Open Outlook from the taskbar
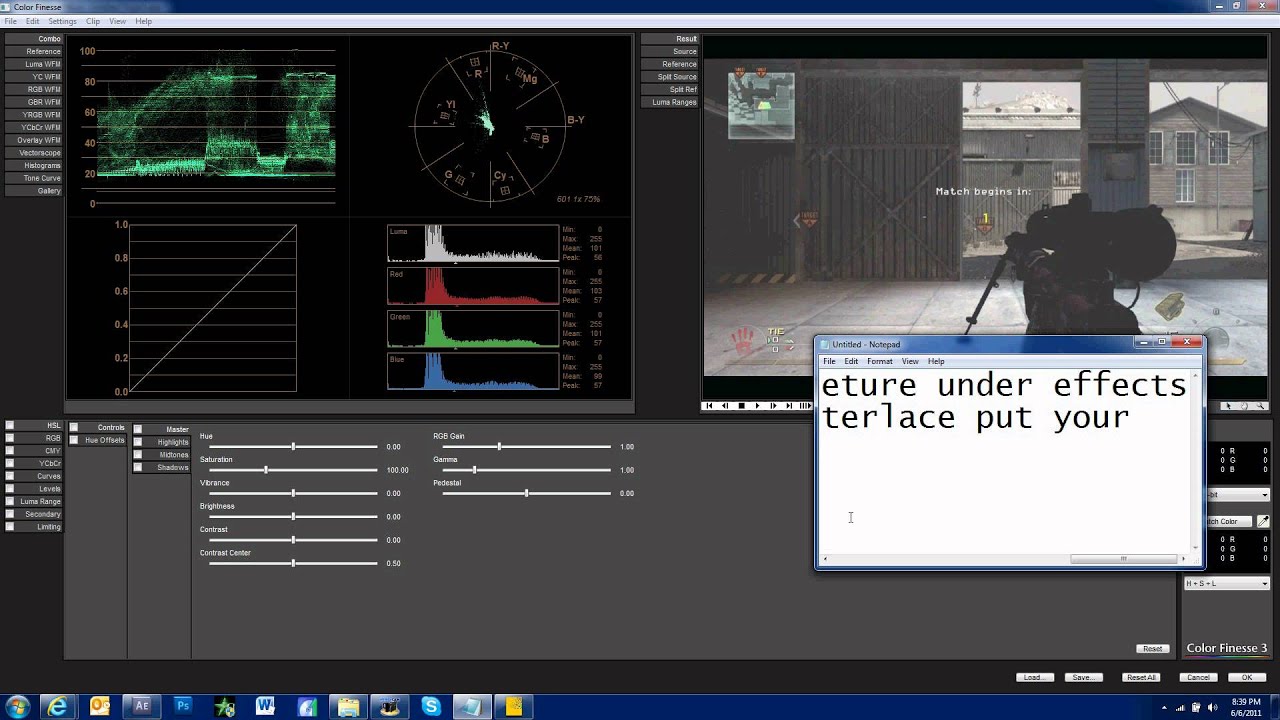The height and width of the screenshot is (720, 1280). 100,706
